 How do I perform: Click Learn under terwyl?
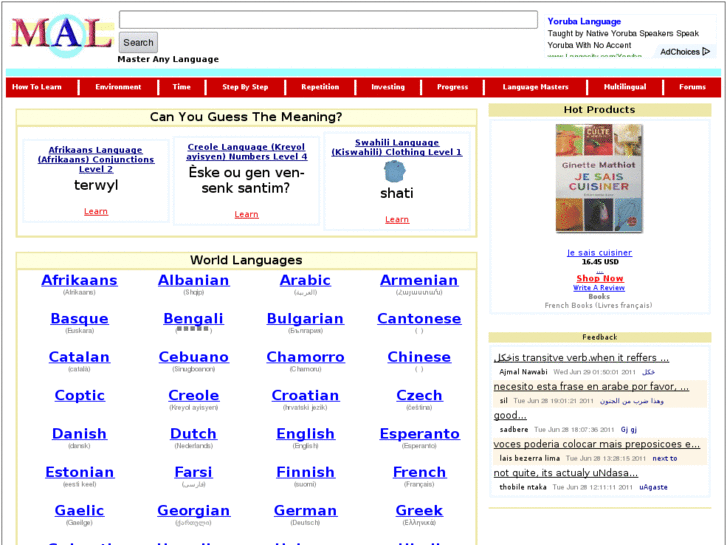96,212
